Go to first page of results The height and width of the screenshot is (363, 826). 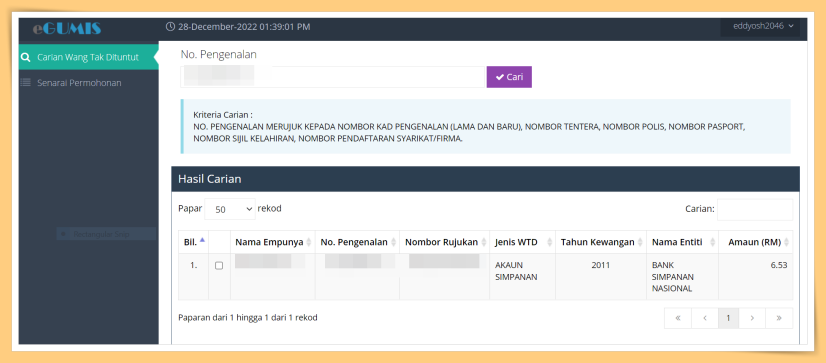click(678, 318)
